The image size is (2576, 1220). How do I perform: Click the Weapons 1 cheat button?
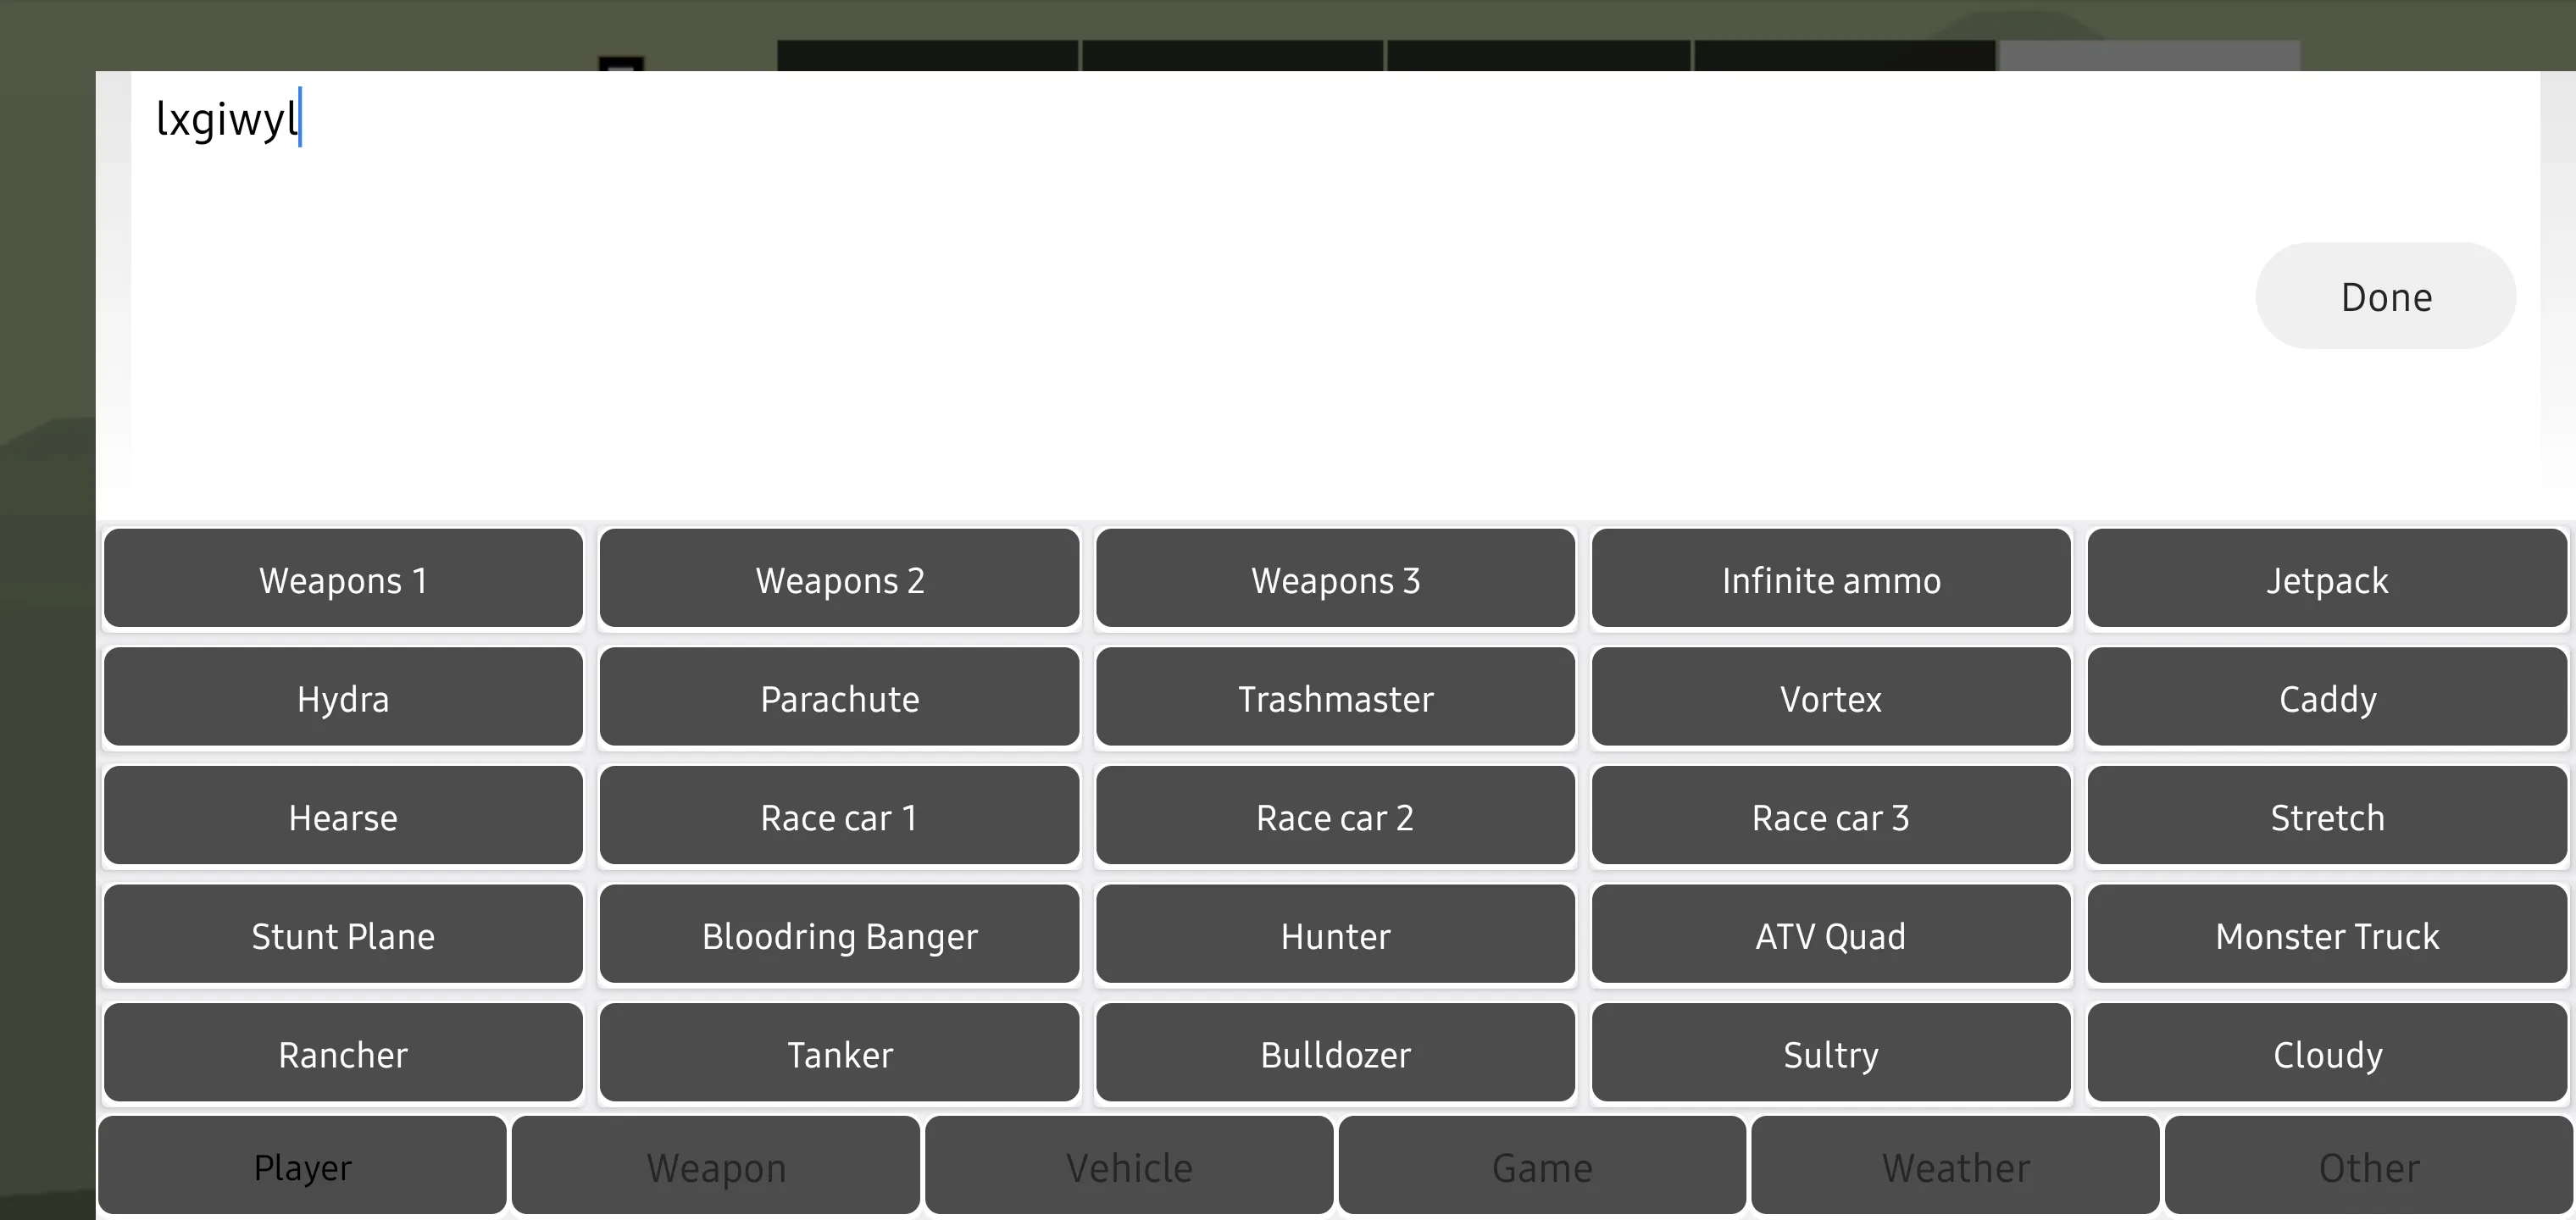point(341,578)
